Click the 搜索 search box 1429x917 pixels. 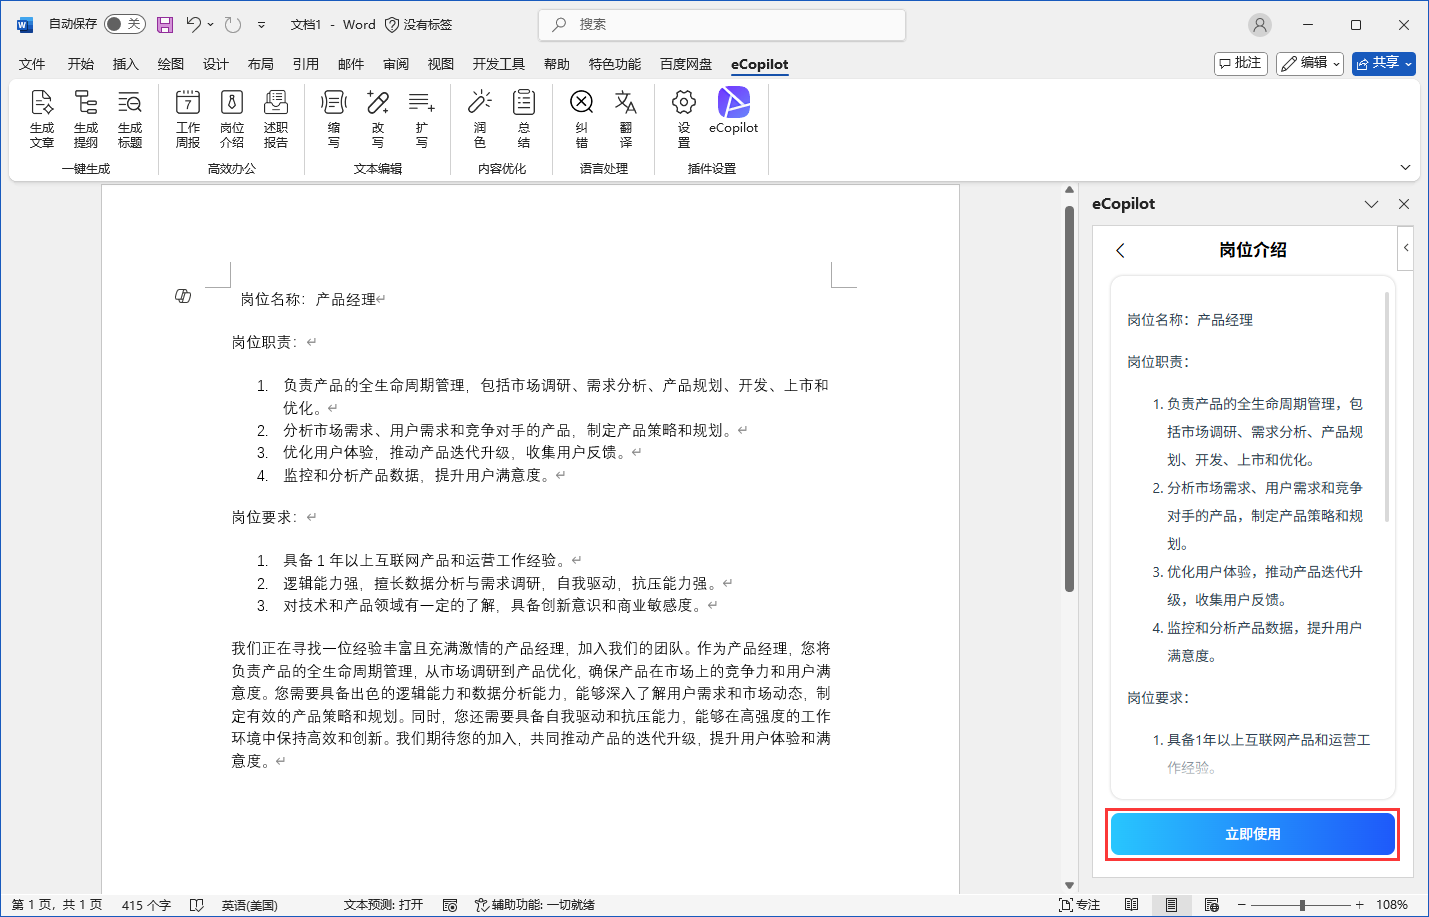[722, 24]
